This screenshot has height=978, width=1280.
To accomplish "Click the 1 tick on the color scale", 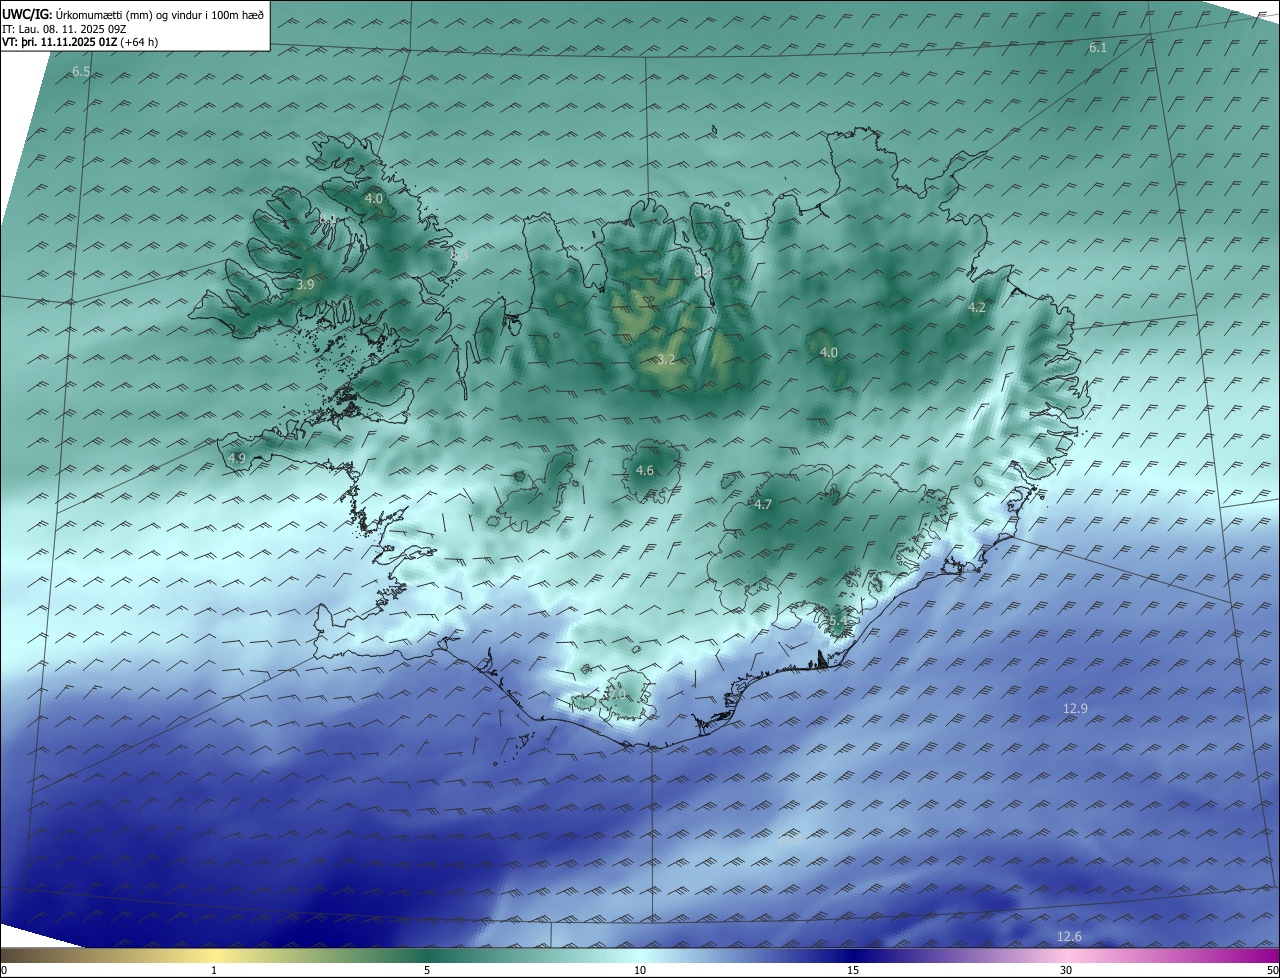I will 214,970.
